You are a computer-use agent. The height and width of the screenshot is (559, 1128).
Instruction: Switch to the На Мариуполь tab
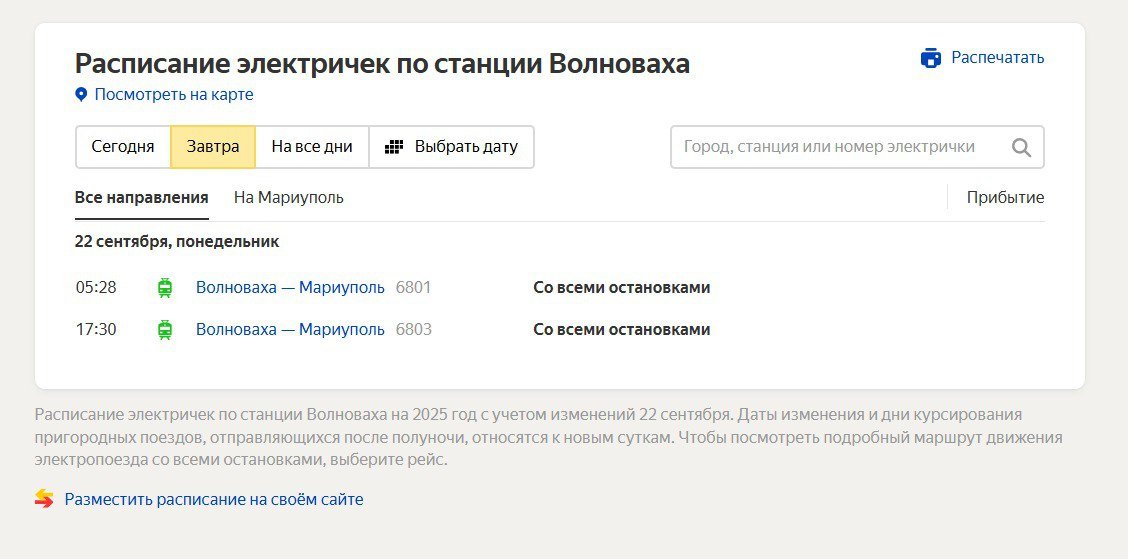click(288, 198)
